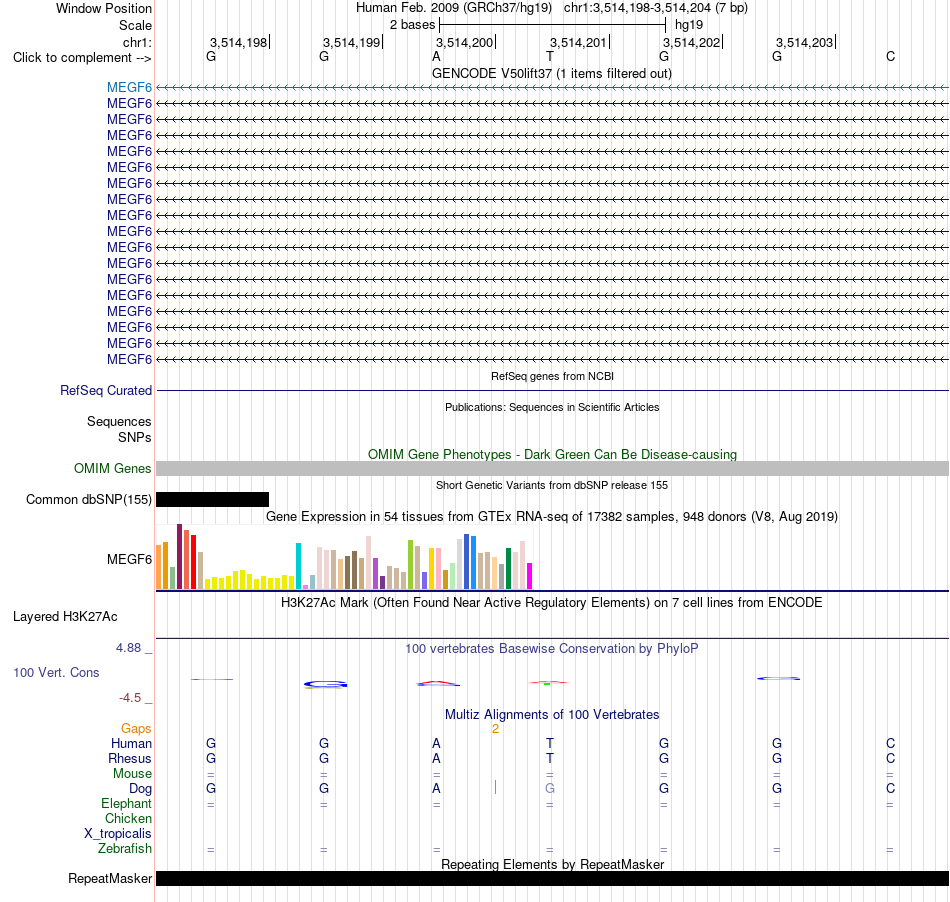Click the Scale track label
950x902 pixels.
click(x=135, y=25)
